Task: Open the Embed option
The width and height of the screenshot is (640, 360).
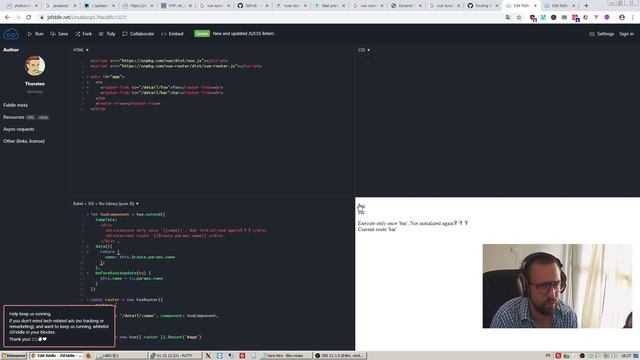Action: pos(172,34)
